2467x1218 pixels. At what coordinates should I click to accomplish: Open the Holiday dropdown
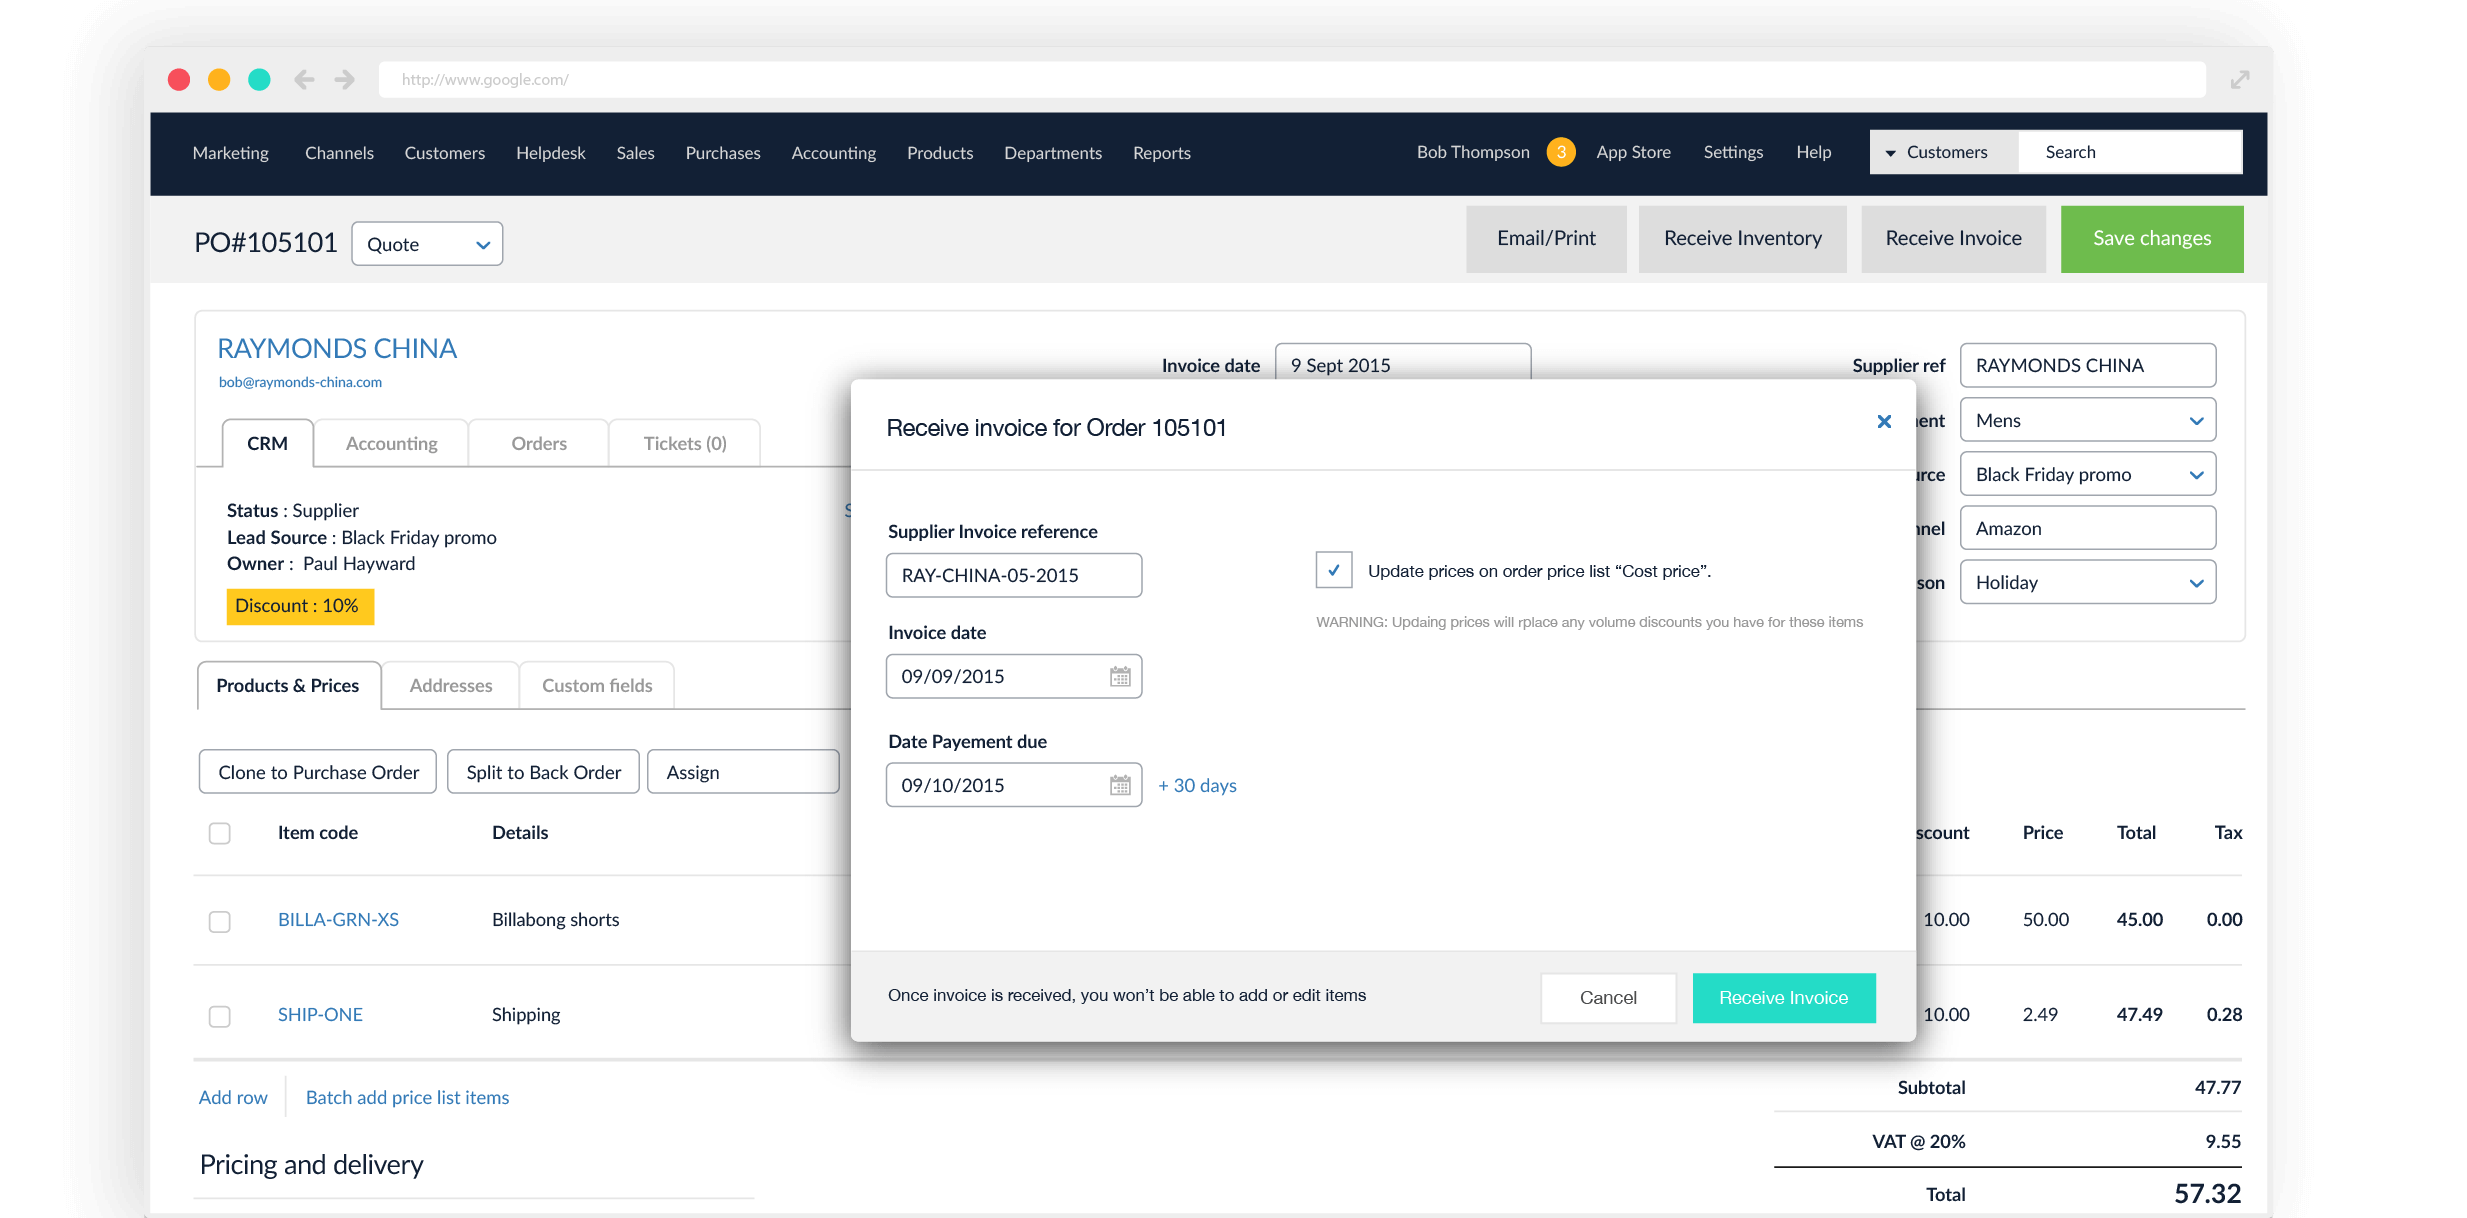pos(2087,583)
